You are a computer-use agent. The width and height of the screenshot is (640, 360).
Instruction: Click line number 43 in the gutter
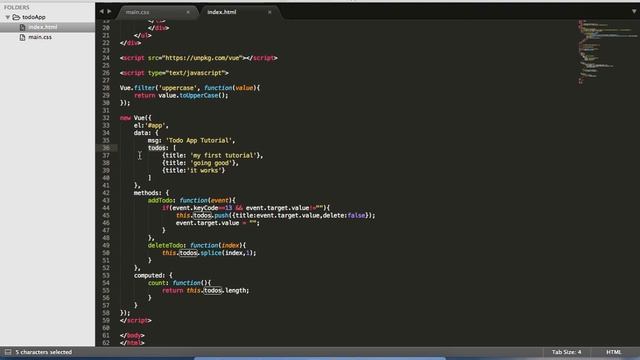click(106, 200)
